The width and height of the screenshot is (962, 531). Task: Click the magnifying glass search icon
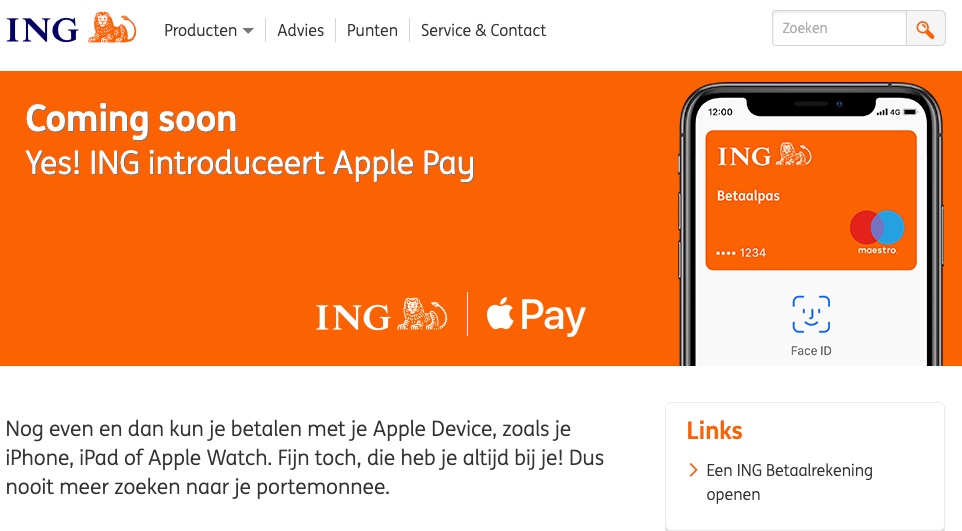tap(925, 29)
